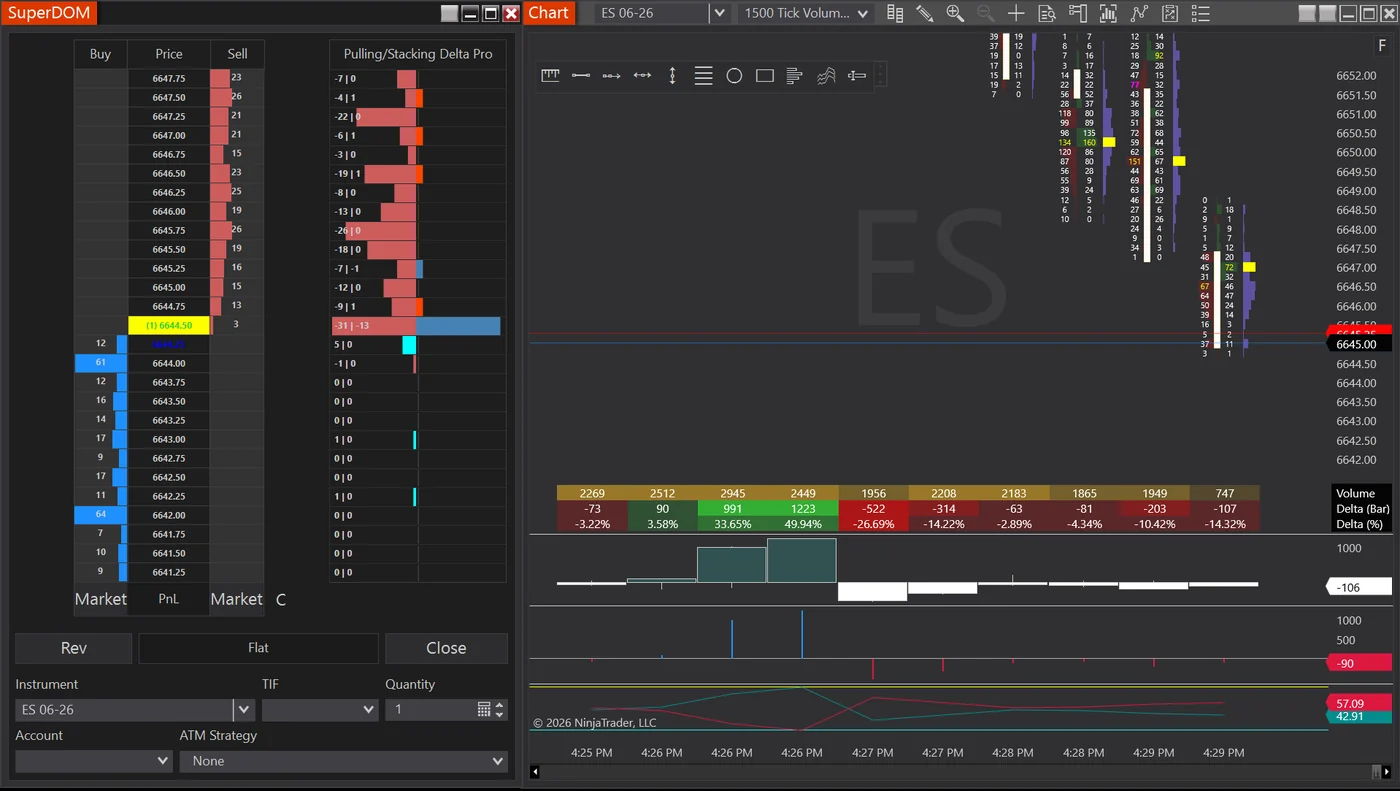Screen dimensions: 1400x791
Task: Select the stacked horizontal lines tool
Action: (x=703, y=75)
